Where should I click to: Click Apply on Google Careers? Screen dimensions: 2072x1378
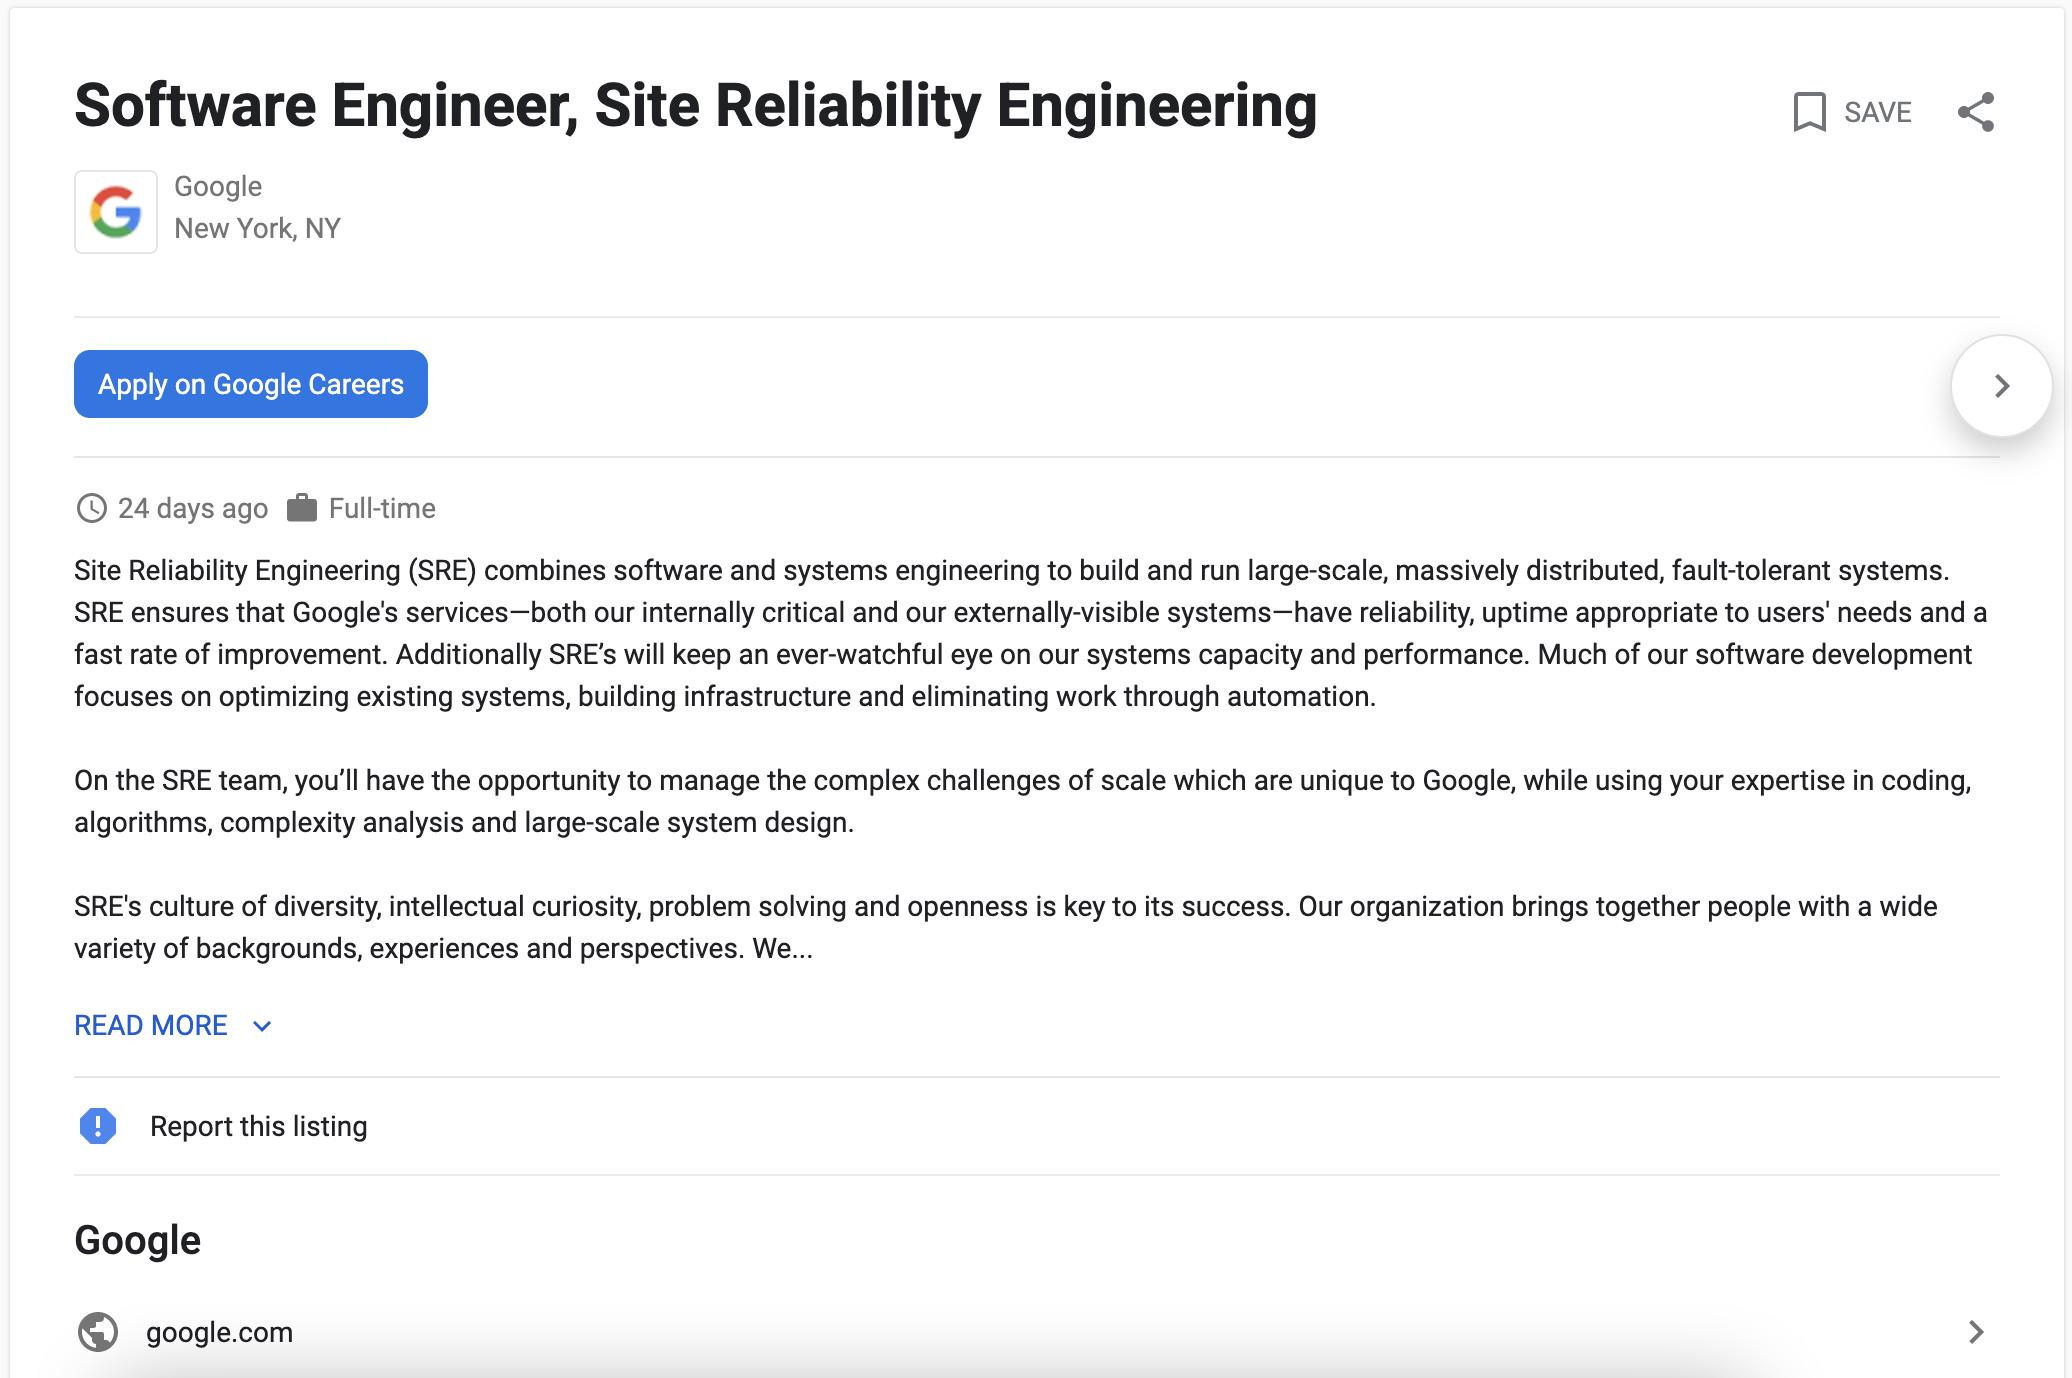click(x=250, y=384)
